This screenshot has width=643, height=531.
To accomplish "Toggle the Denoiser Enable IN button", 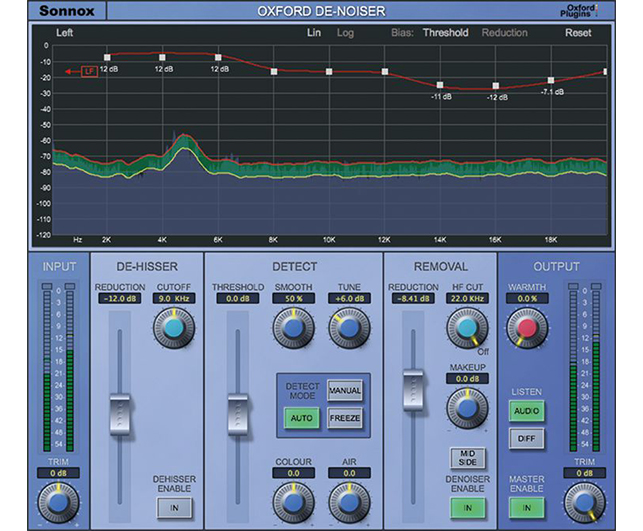I will point(467,508).
